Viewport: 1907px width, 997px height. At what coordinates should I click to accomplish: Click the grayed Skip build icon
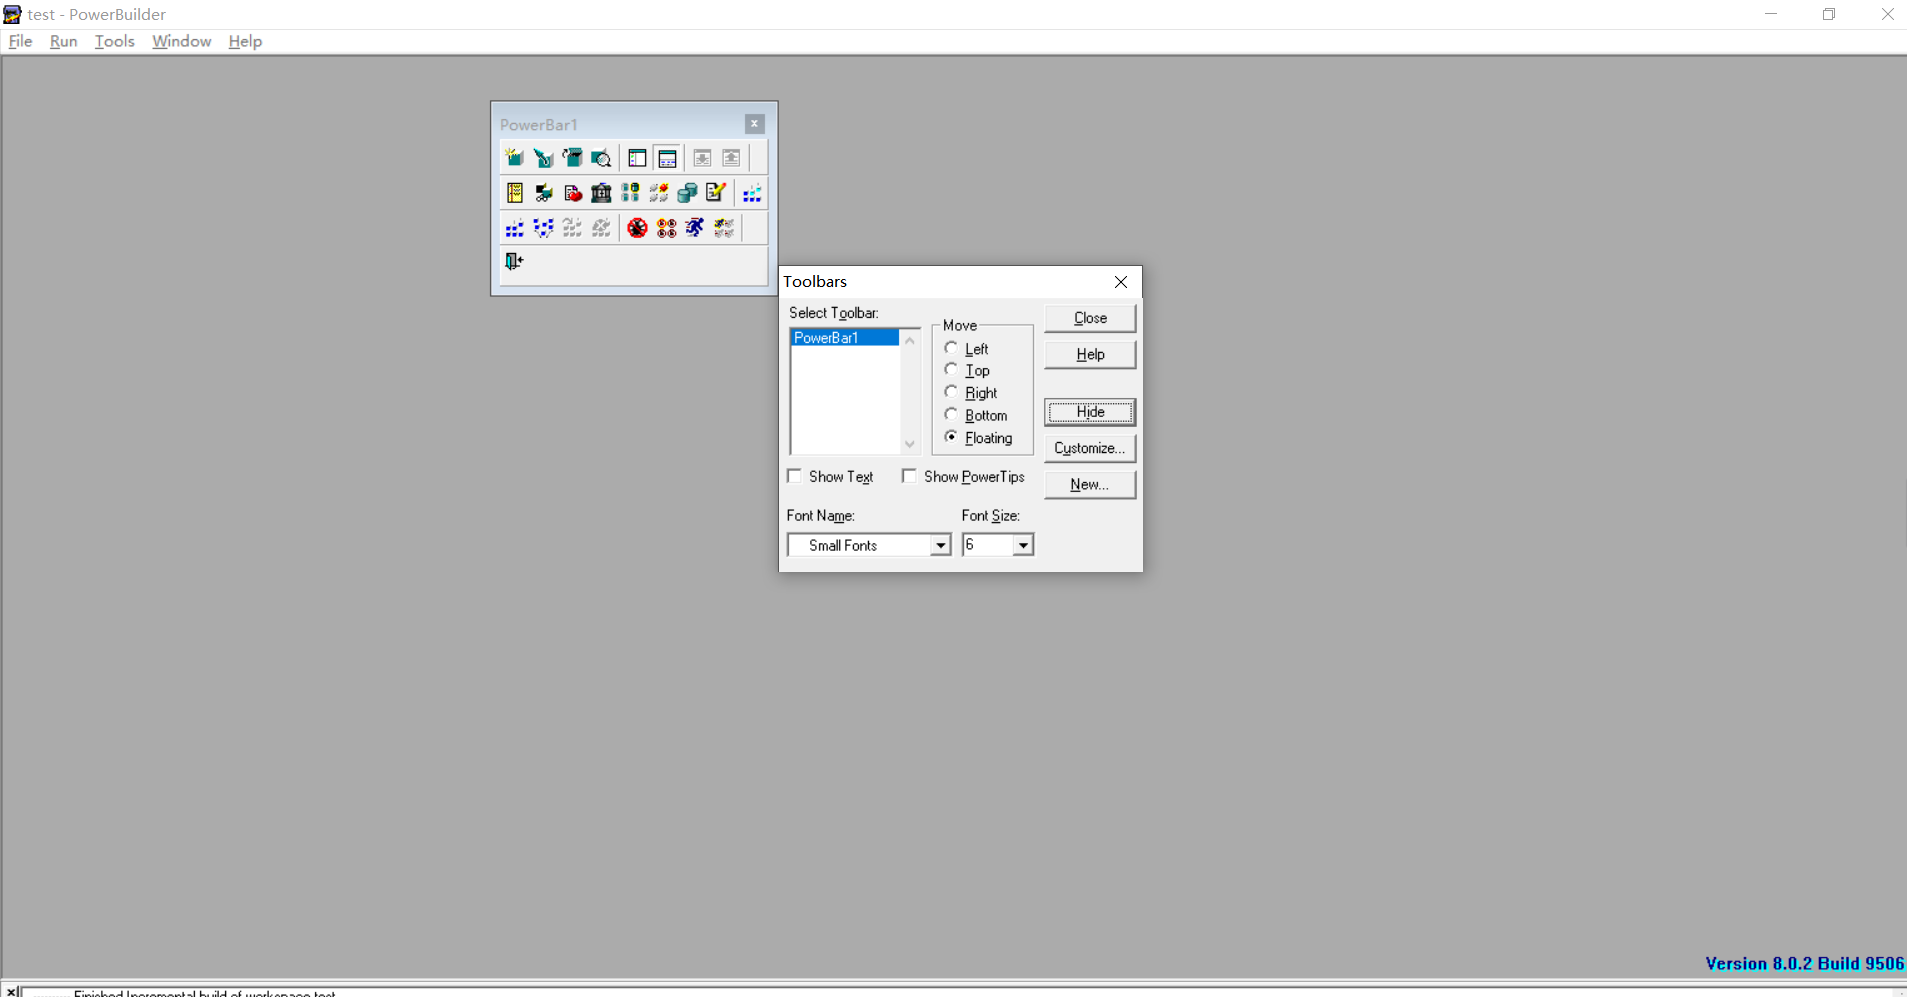click(572, 228)
